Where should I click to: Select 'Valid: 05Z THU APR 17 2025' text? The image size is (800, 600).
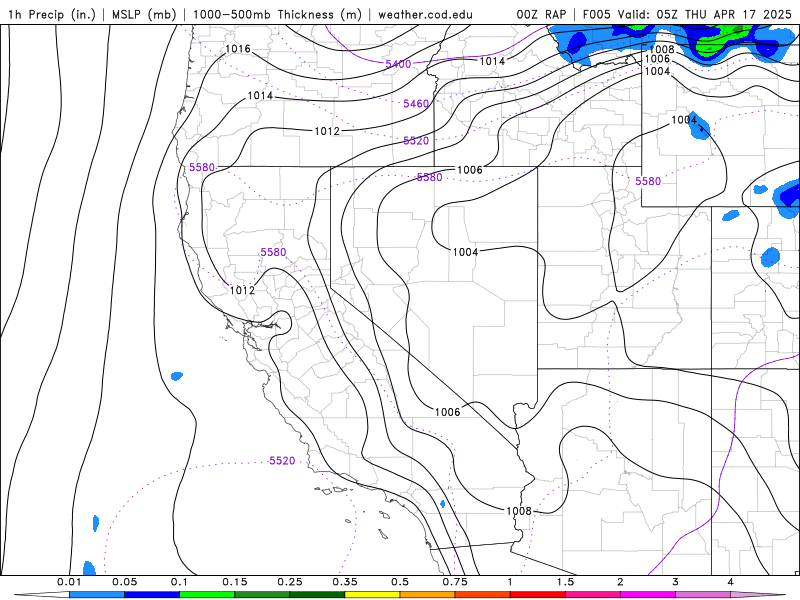click(x=705, y=14)
